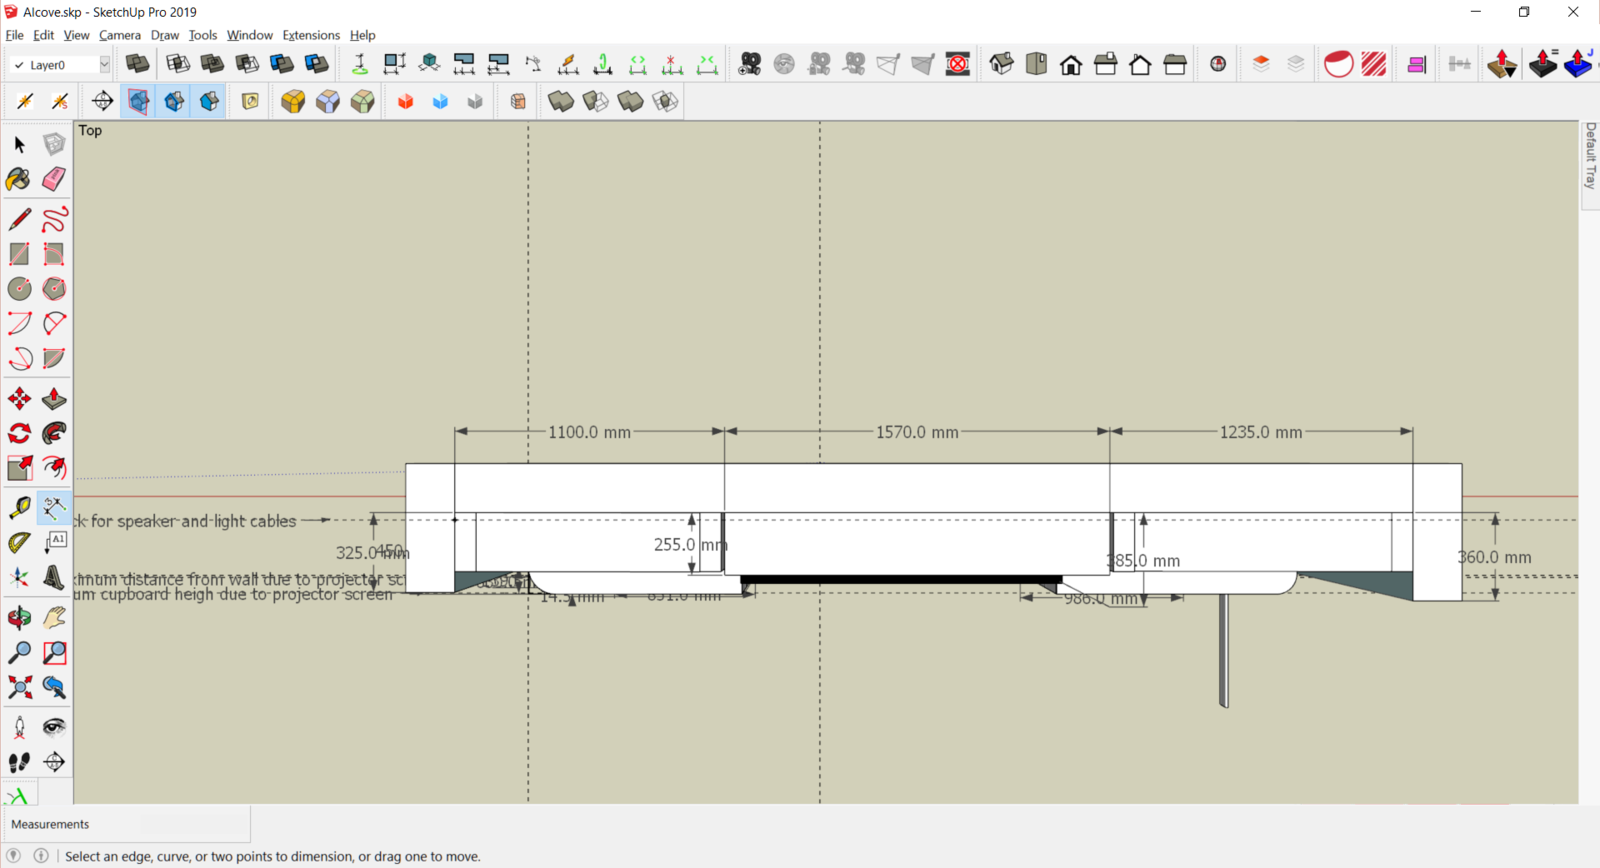Select the 3D Text tool

[x=54, y=578]
